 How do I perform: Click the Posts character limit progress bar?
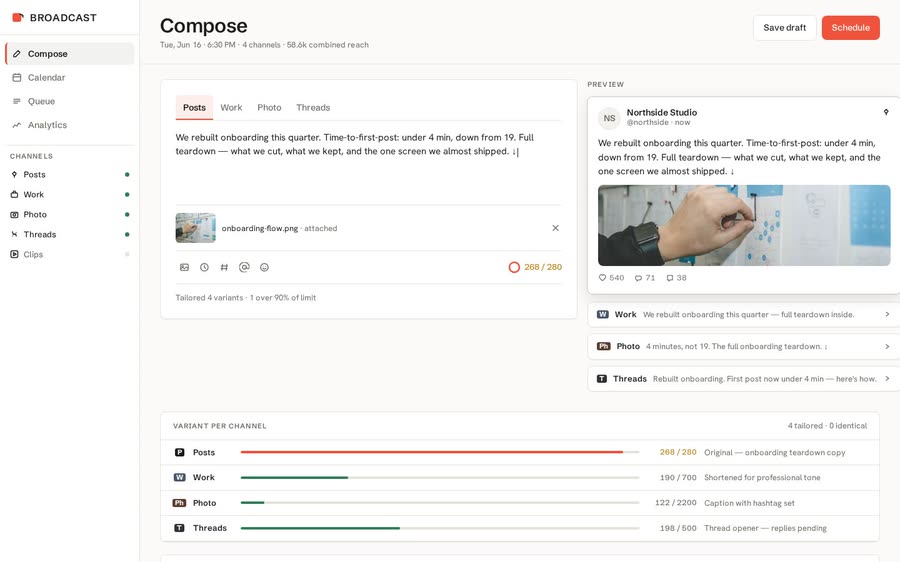coord(440,452)
